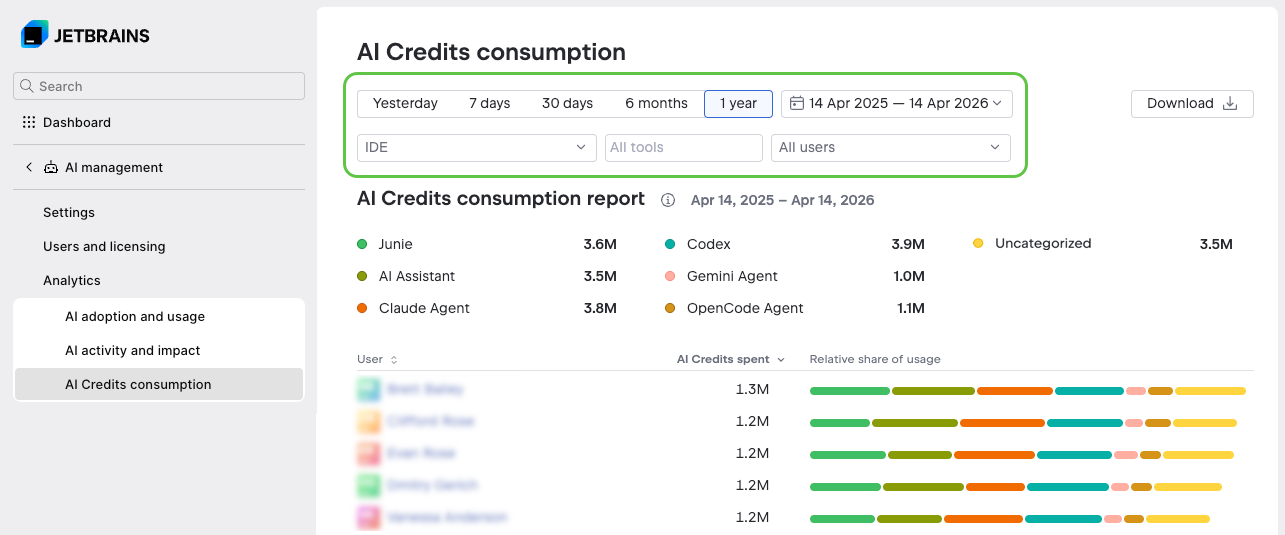Click the Uncategorized yellow legend dot
1285x535 pixels.
(978, 243)
